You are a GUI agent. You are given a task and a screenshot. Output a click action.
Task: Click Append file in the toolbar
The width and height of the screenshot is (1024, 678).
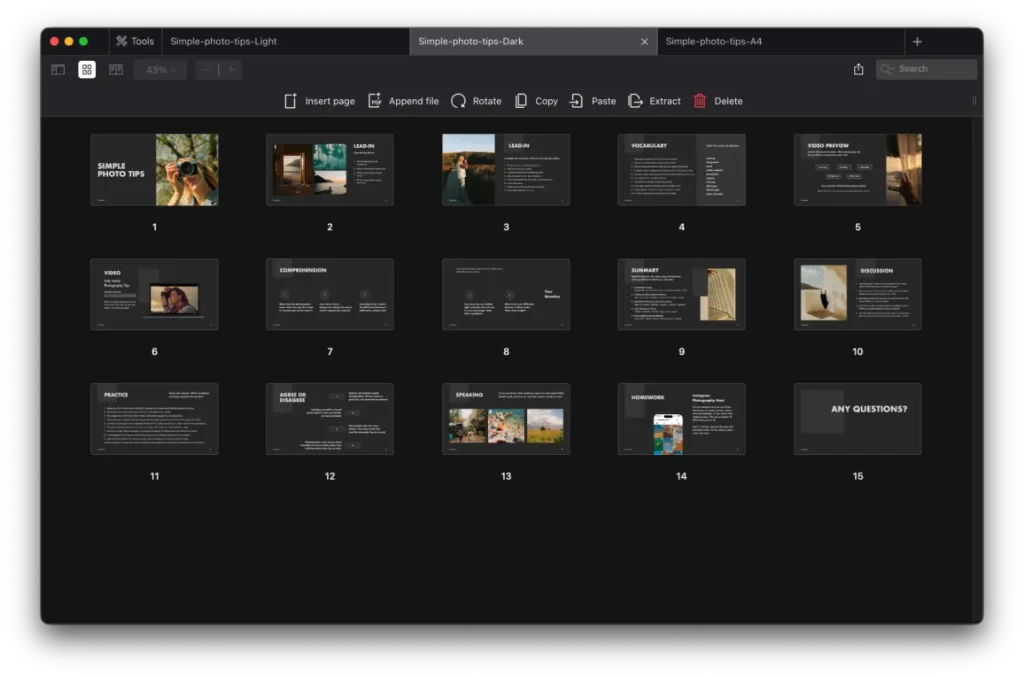click(x=403, y=101)
